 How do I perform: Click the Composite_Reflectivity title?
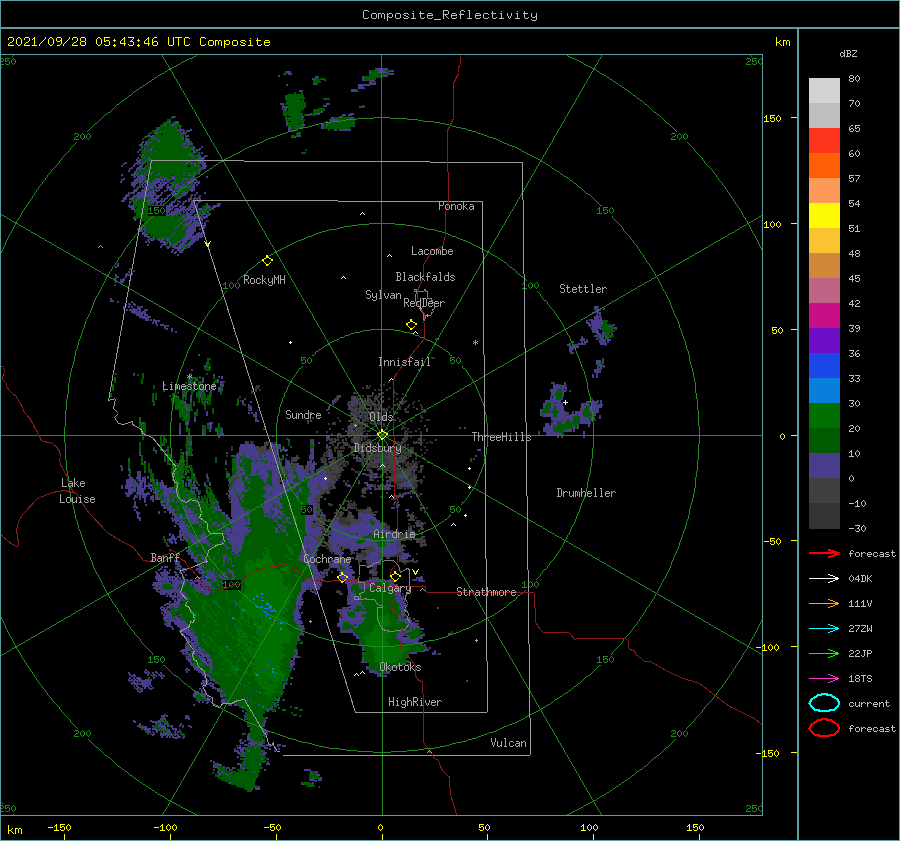coord(450,15)
